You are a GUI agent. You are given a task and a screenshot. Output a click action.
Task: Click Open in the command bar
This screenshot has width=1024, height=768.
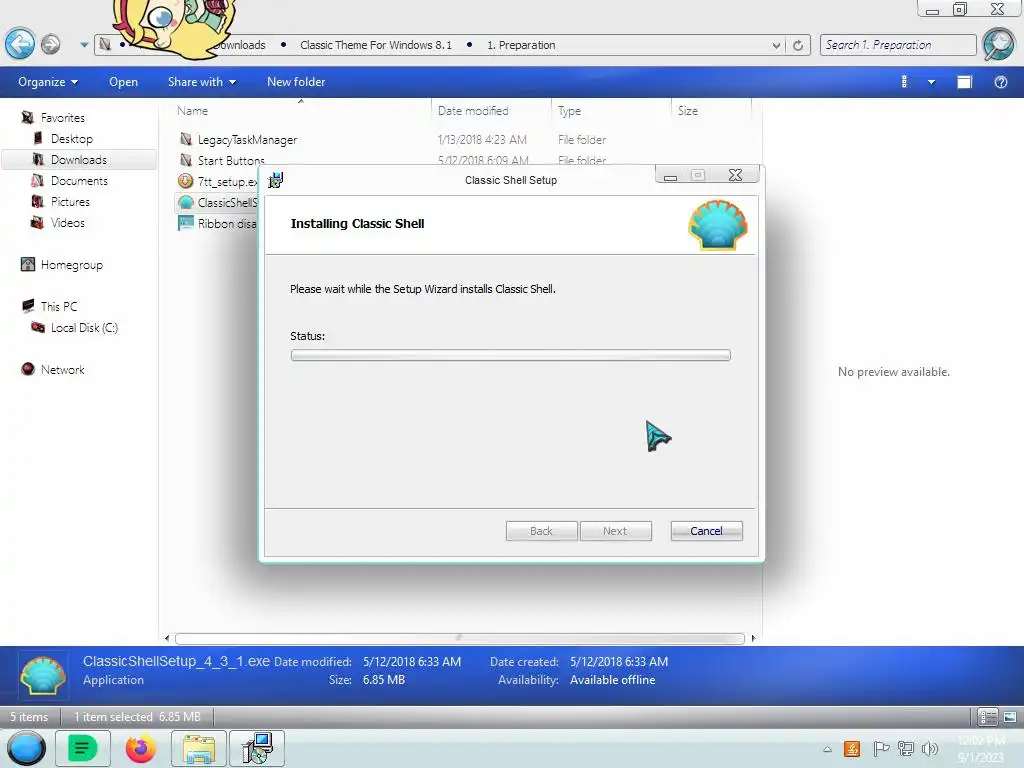pyautogui.click(x=123, y=82)
